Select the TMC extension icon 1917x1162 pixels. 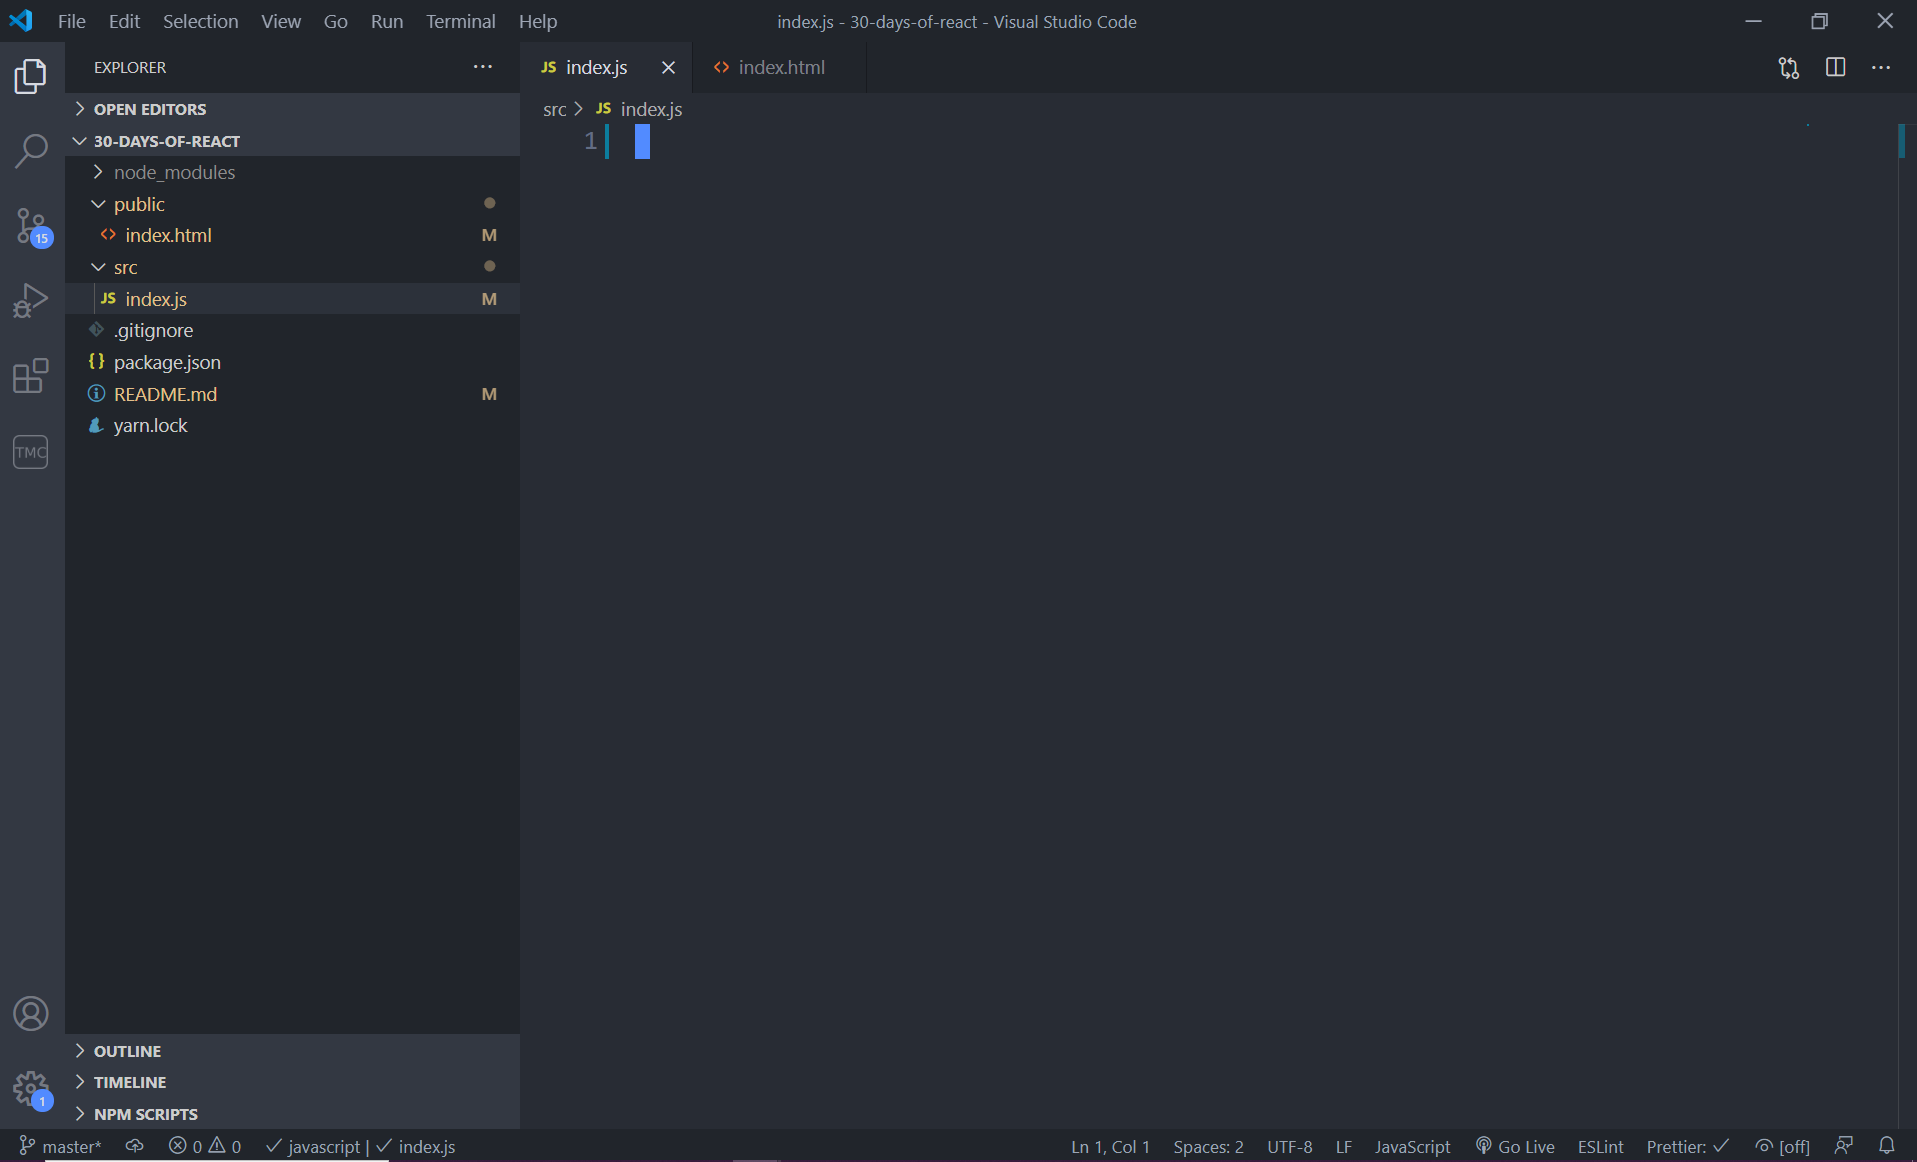[30, 452]
